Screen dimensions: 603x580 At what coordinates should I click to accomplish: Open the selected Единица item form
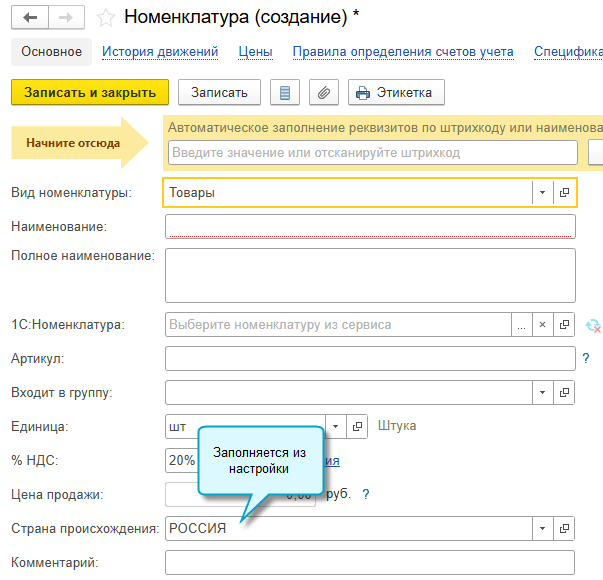360,426
